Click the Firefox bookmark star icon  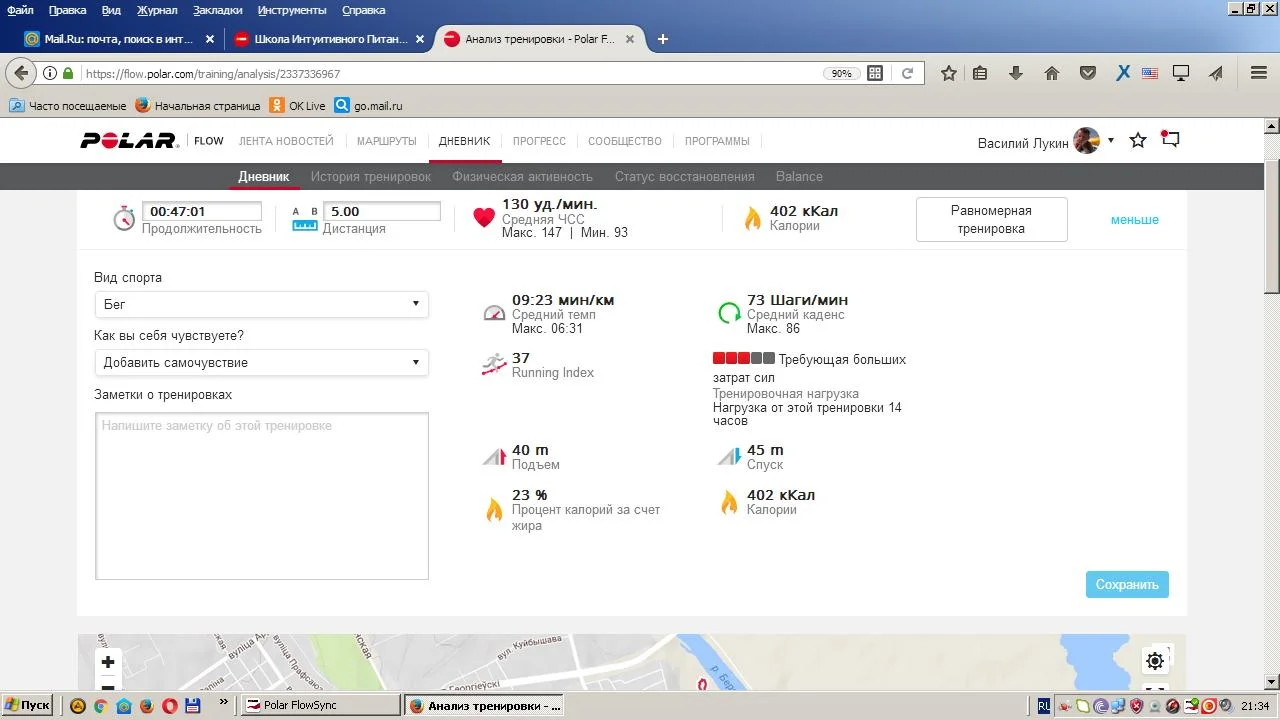pyautogui.click(x=949, y=73)
